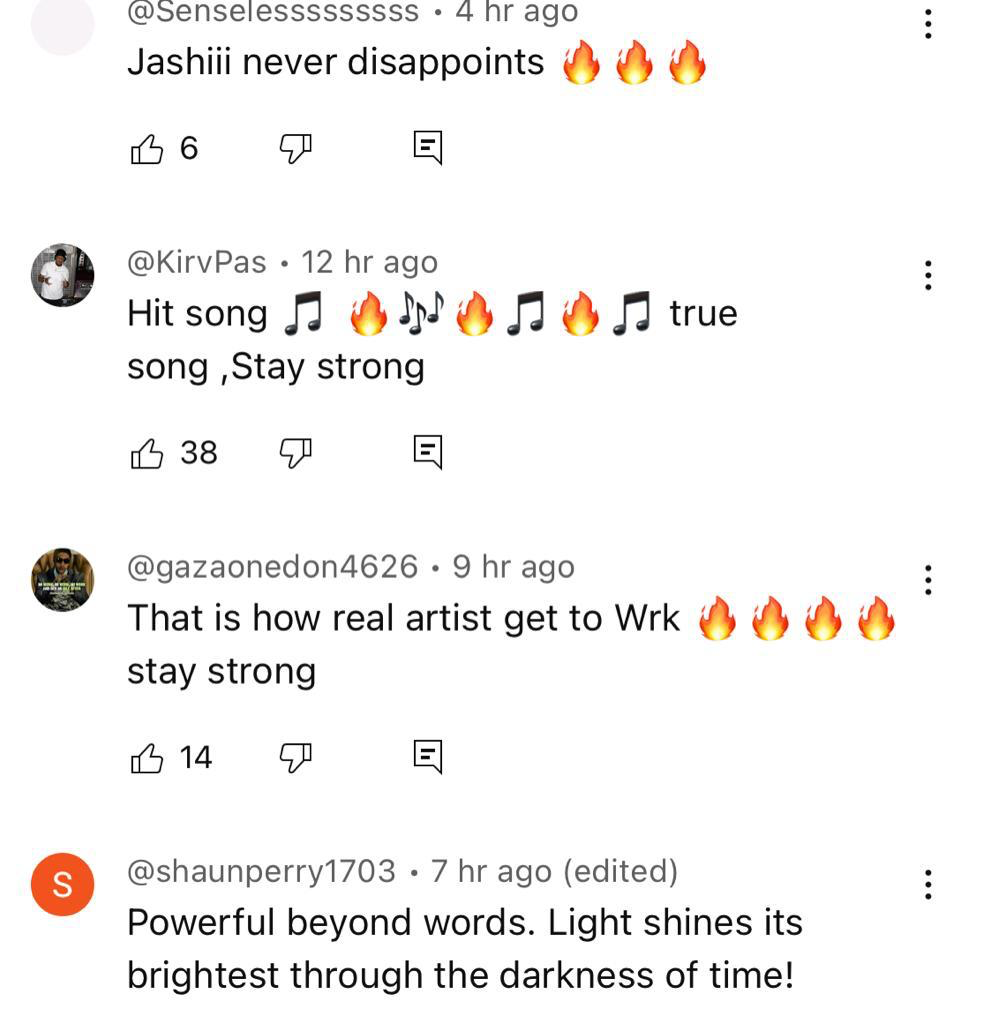Like the 'Jashiii never disappoints' comment

[x=146, y=149]
